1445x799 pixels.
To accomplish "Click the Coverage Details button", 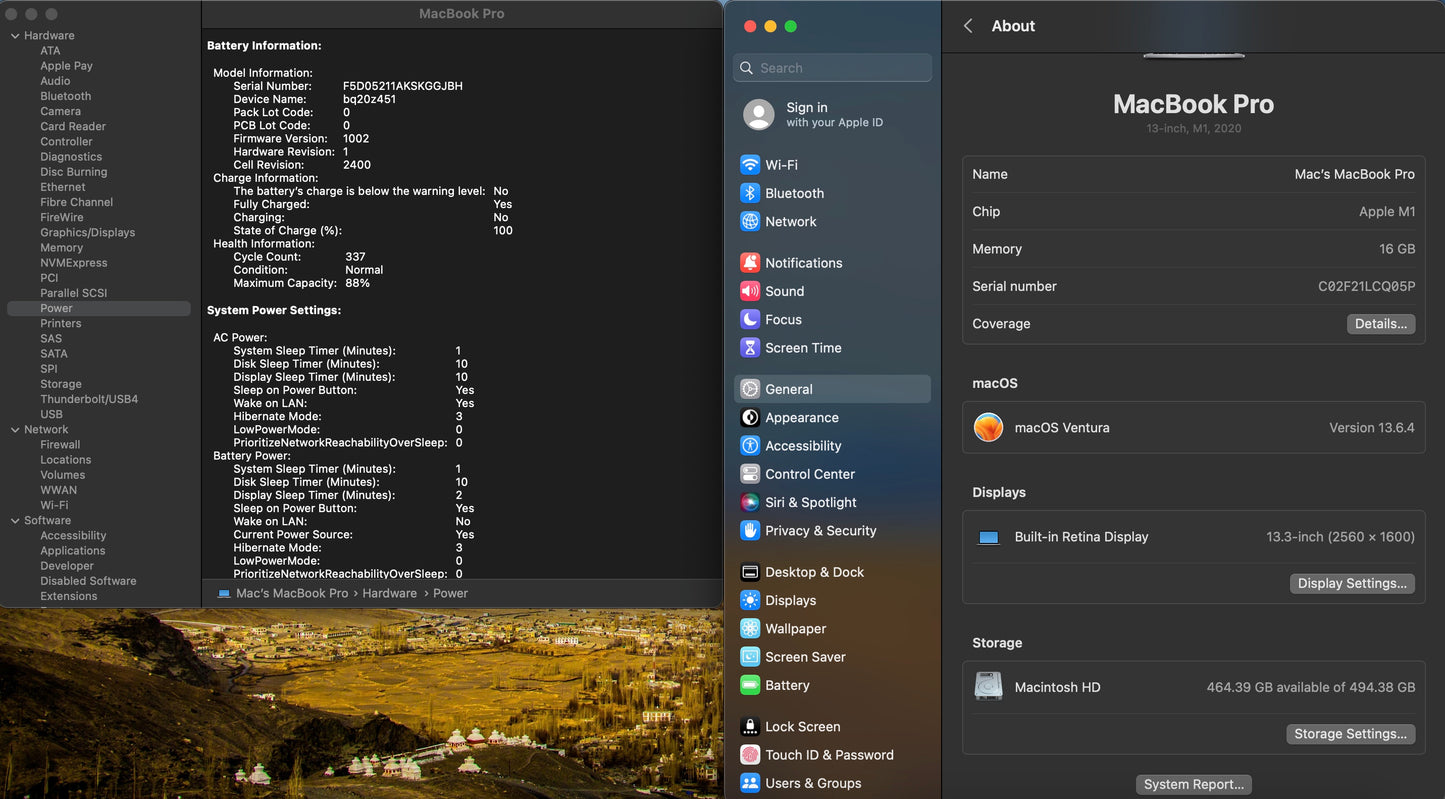I will 1380,324.
